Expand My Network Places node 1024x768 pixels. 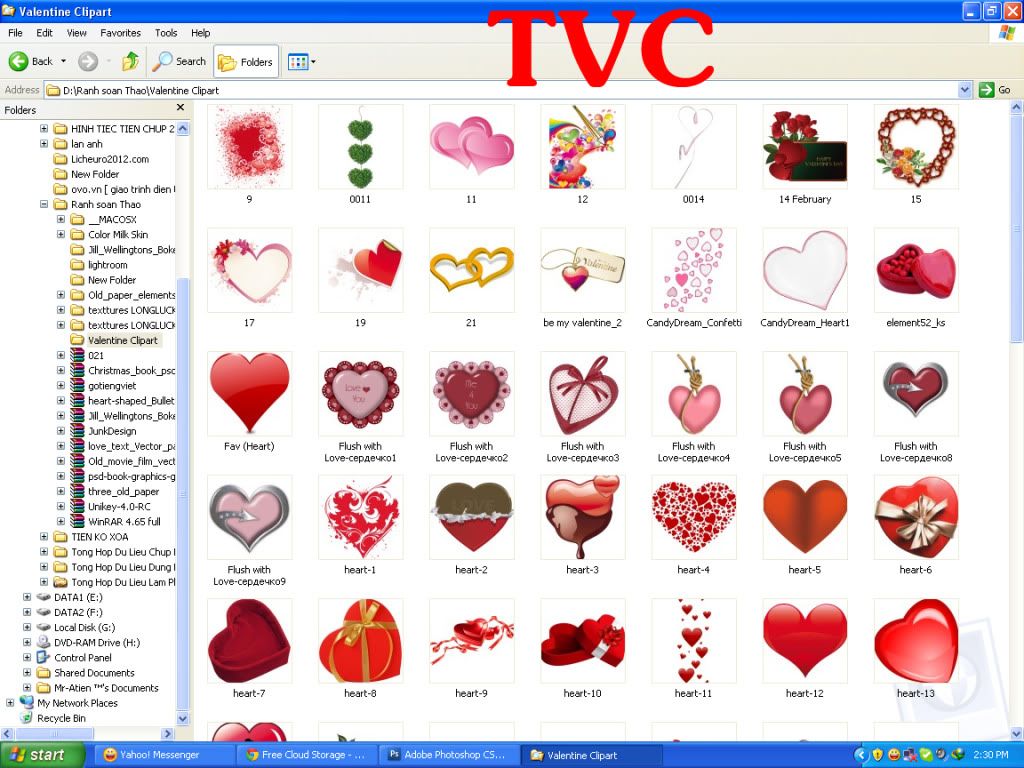[x=10, y=703]
